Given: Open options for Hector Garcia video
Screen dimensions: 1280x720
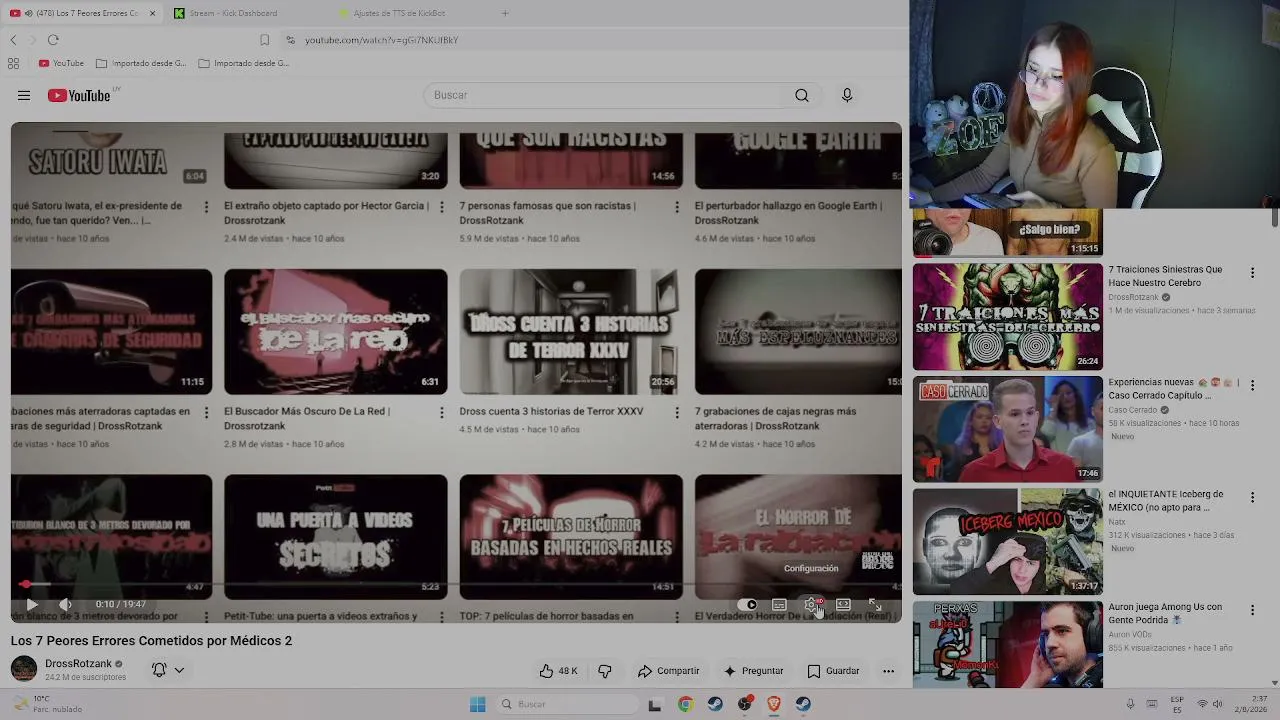Looking at the screenshot, I should coord(441,207).
